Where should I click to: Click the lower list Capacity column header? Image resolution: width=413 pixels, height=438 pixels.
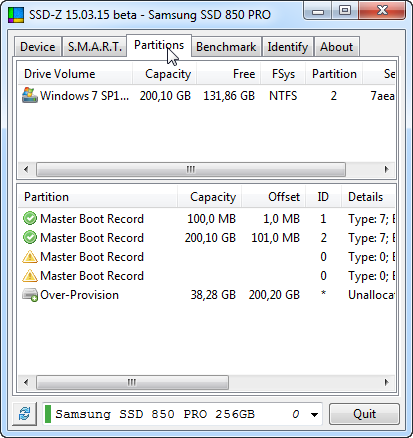209,197
